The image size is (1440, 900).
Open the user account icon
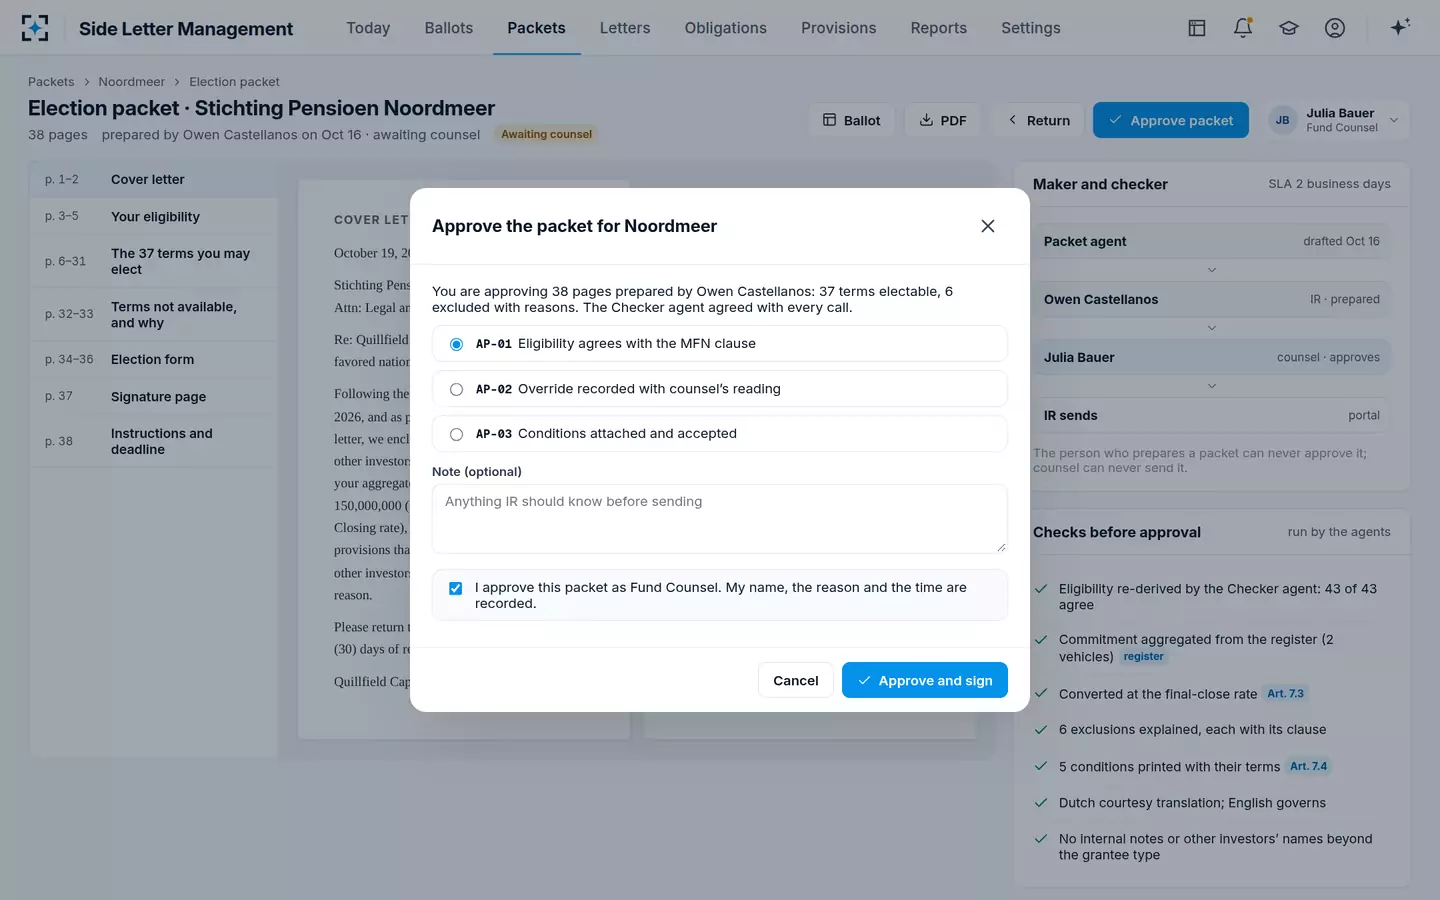[x=1335, y=28]
